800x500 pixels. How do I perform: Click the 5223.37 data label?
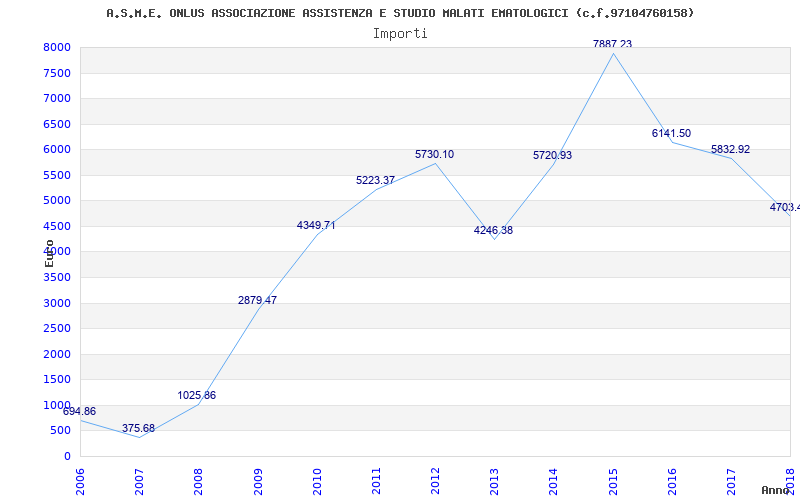(x=376, y=180)
